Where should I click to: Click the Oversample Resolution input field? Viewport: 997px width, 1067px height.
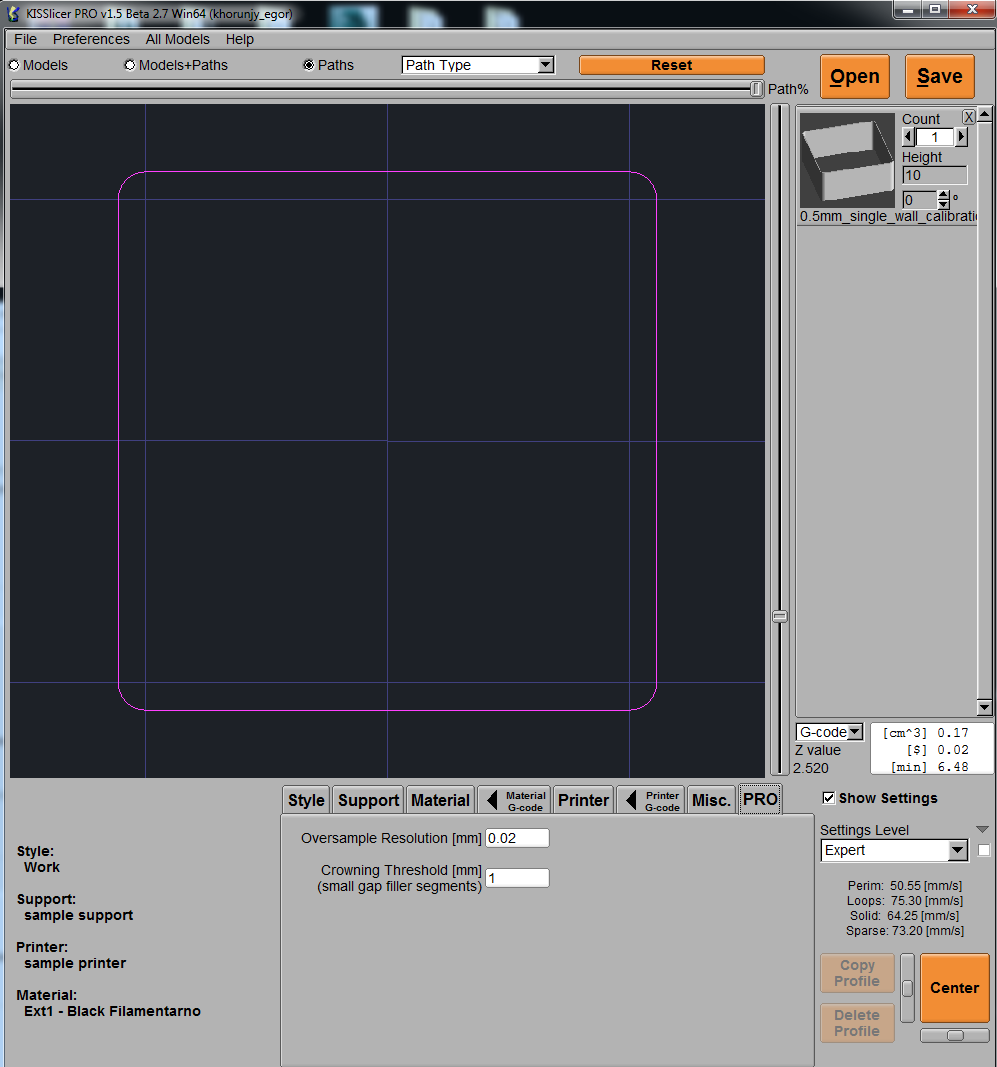[517, 838]
